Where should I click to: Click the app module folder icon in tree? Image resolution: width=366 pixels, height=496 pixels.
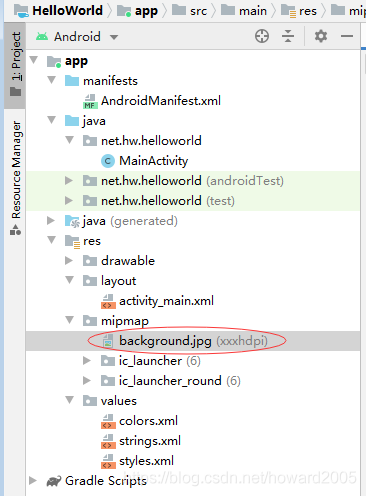click(54, 61)
